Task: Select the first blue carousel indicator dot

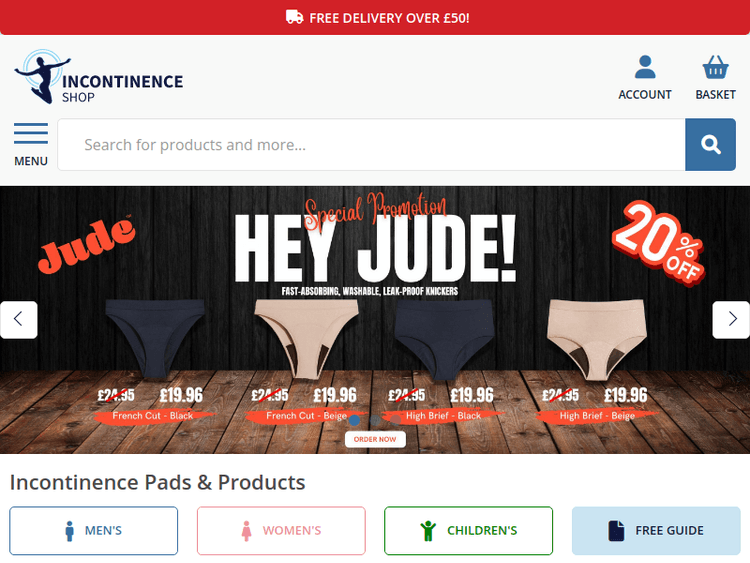Action: (x=354, y=420)
